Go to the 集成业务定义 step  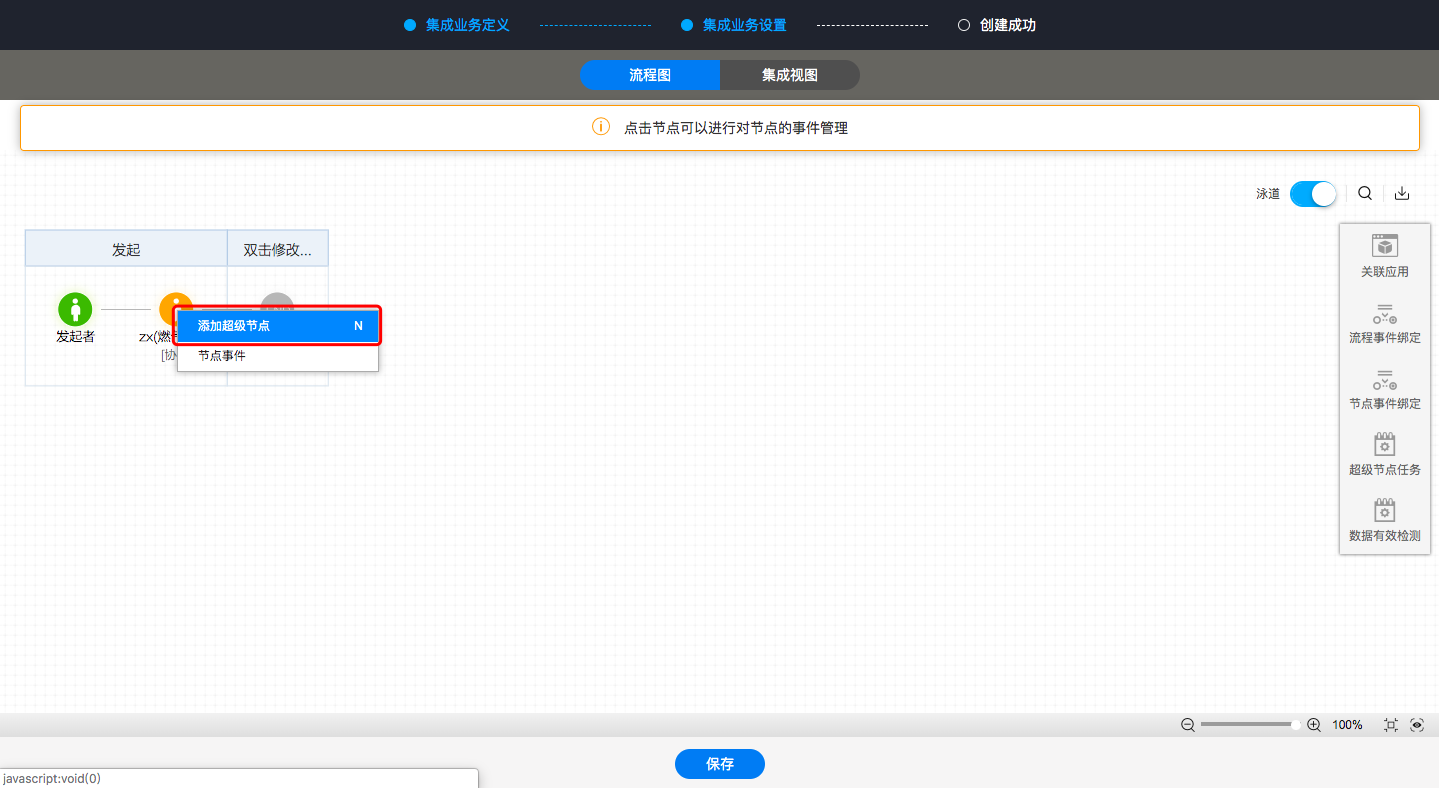pyautogui.click(x=457, y=25)
